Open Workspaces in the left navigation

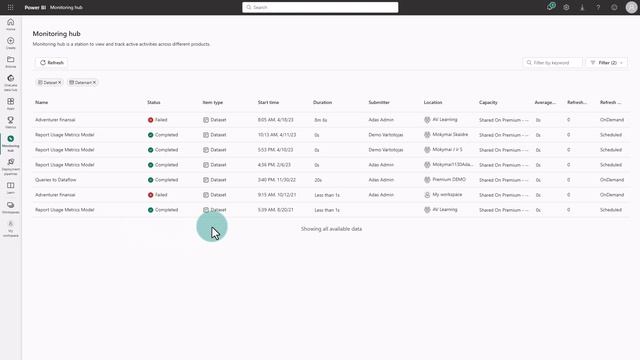[11, 207]
